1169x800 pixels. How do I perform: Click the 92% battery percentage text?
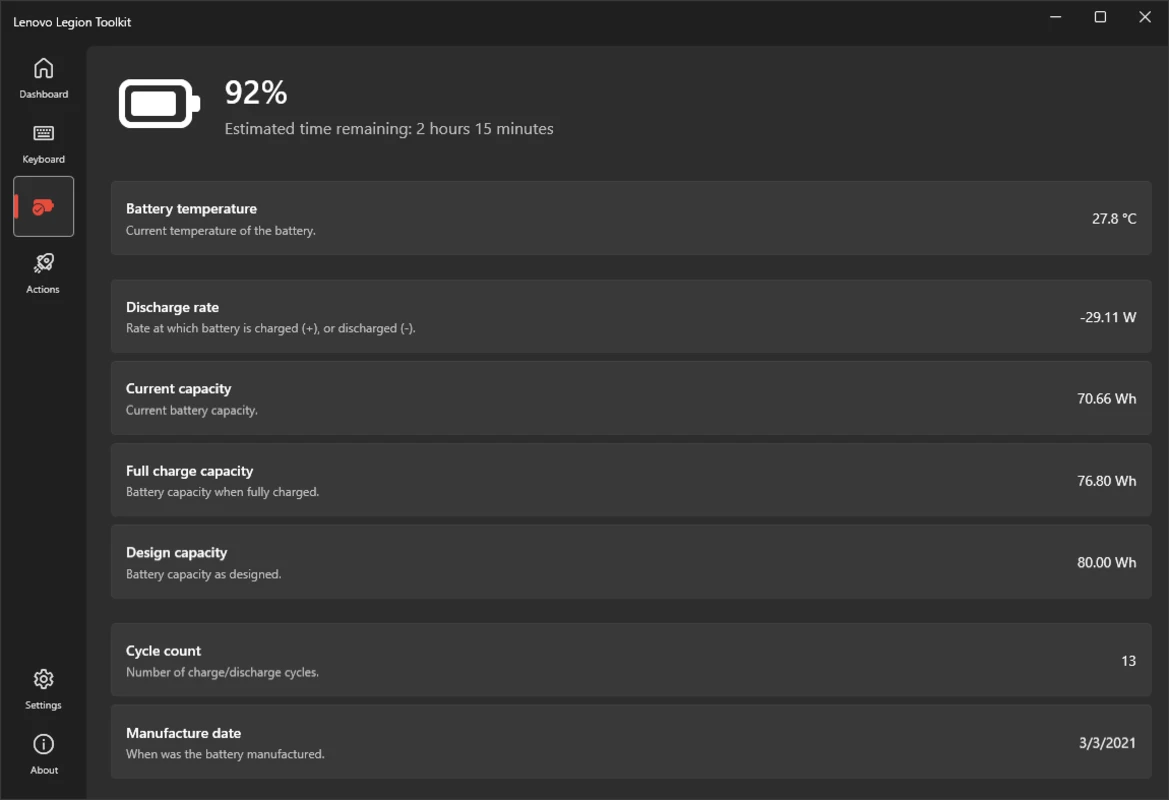click(256, 92)
